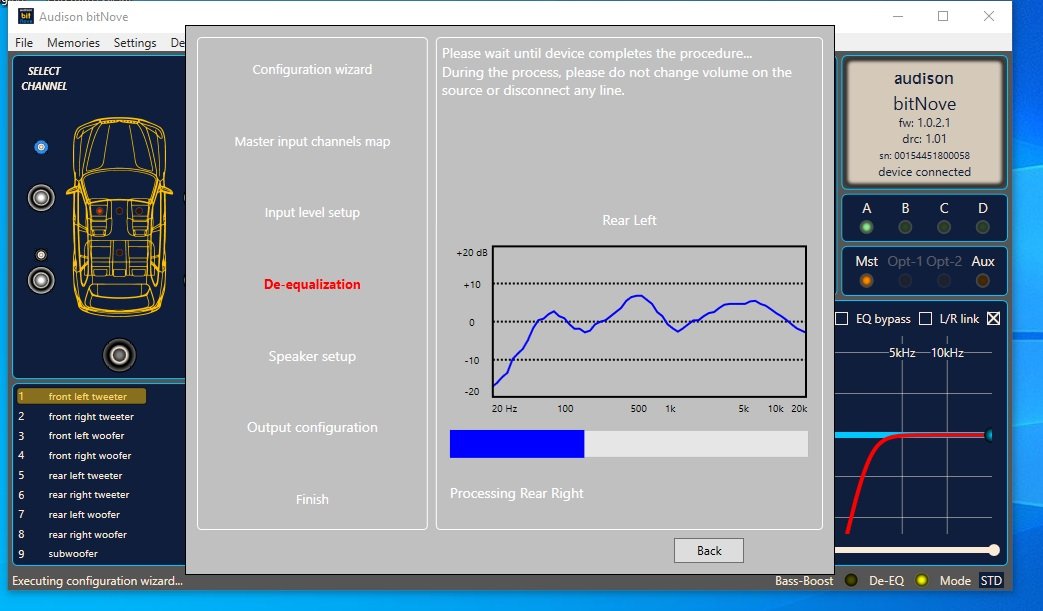The height and width of the screenshot is (611, 1043).
Task: Click the Bass-Boost status indicator light
Action: (x=851, y=580)
